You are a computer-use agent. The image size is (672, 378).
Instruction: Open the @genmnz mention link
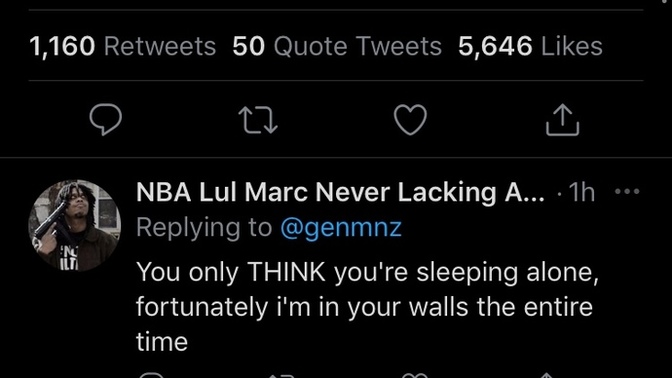pyautogui.click(x=341, y=227)
